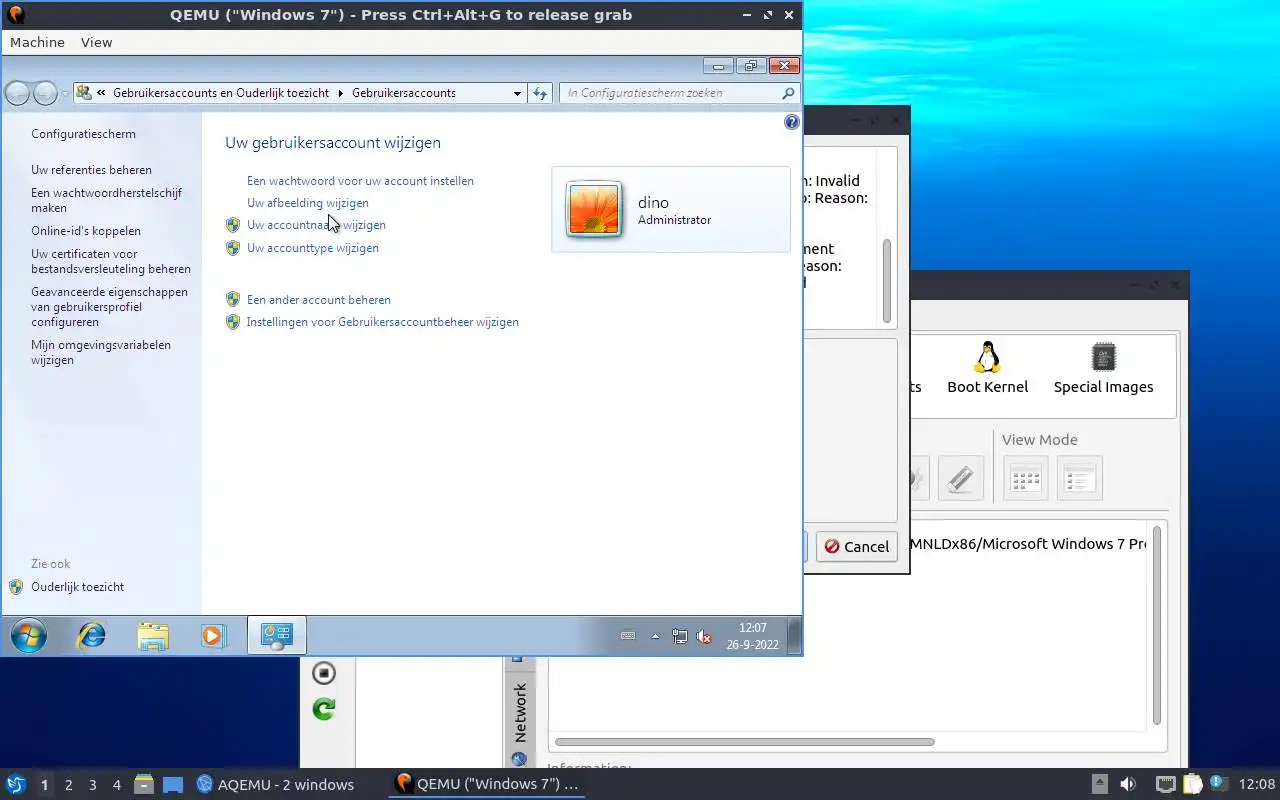This screenshot has width=1280, height=800.
Task: Click Uw accountnaam wijzigen
Action: point(316,225)
